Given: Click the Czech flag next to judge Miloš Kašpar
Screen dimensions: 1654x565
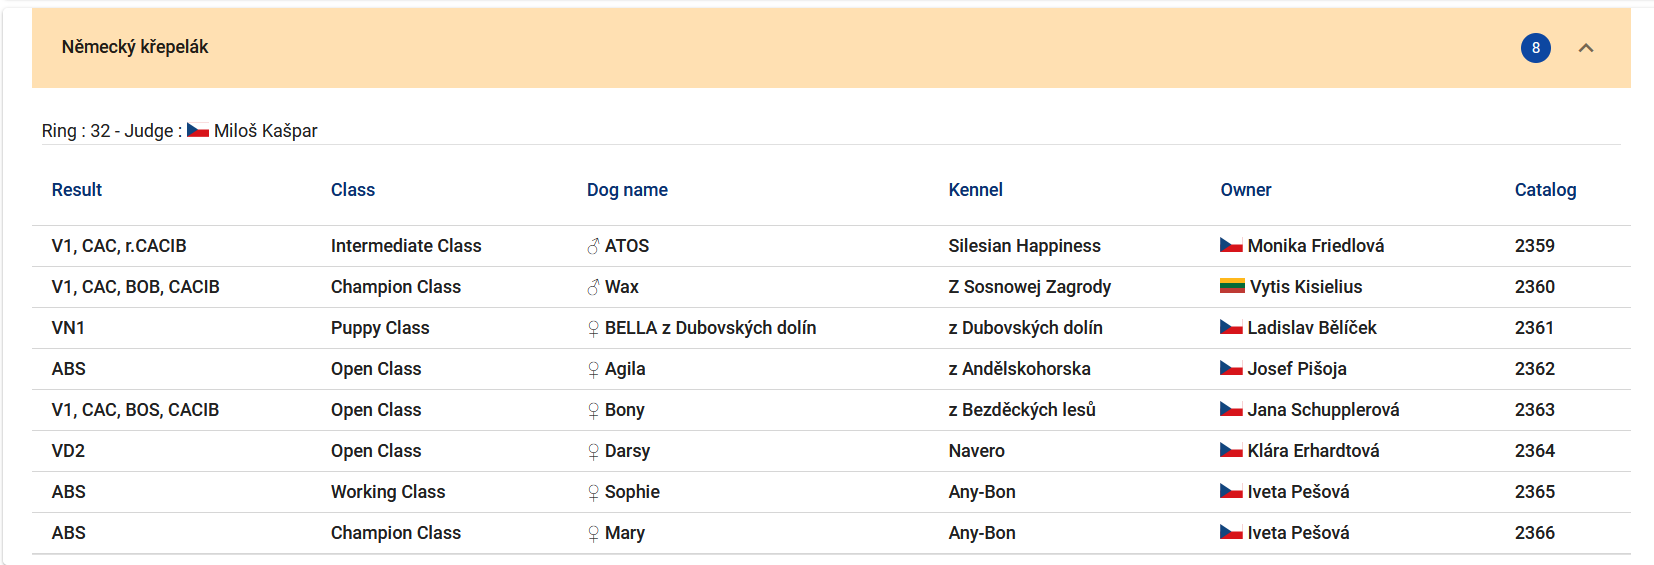Looking at the screenshot, I should (x=198, y=130).
